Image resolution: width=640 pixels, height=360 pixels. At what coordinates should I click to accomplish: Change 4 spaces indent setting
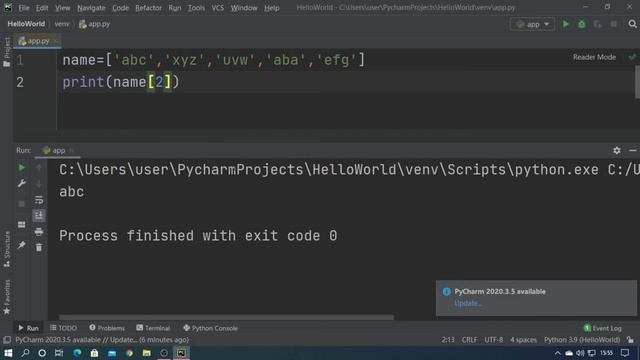523,340
